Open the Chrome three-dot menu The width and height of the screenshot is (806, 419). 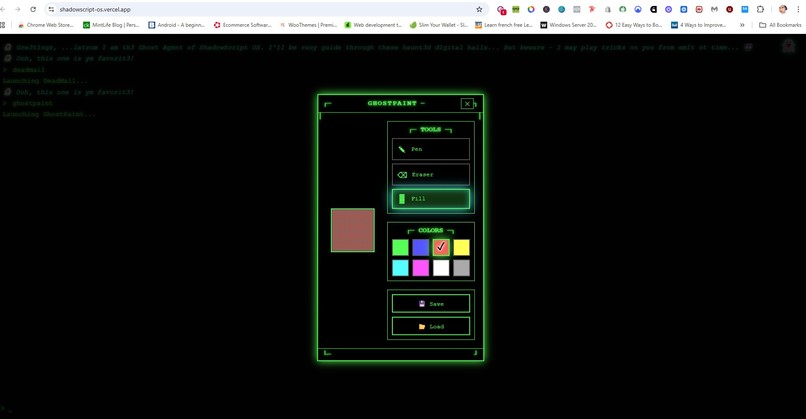click(x=798, y=9)
